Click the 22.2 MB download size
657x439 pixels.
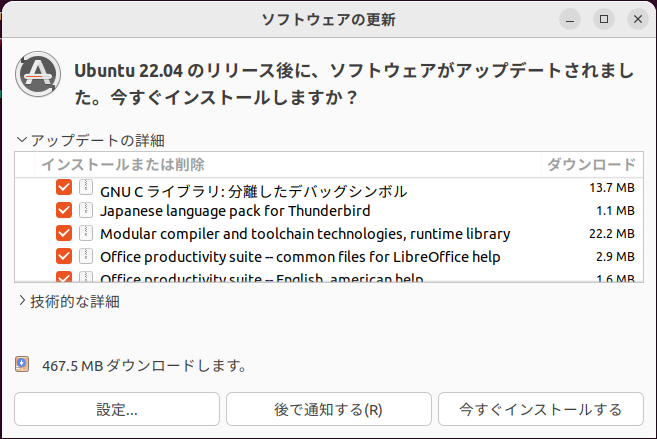(612, 233)
